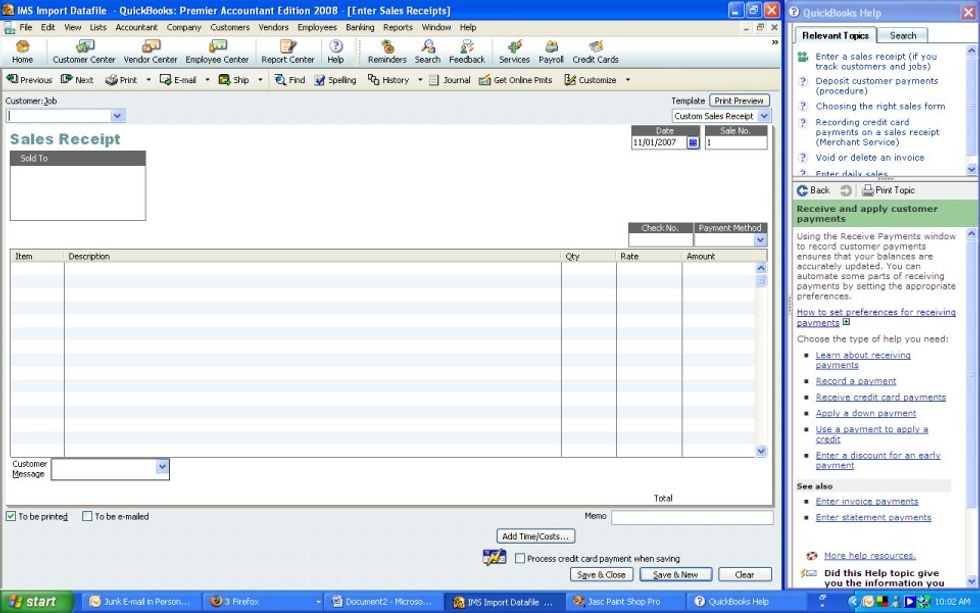Open Credit Cards from the toolbar
Image resolution: width=980 pixels, height=613 pixels.
click(x=595, y=52)
